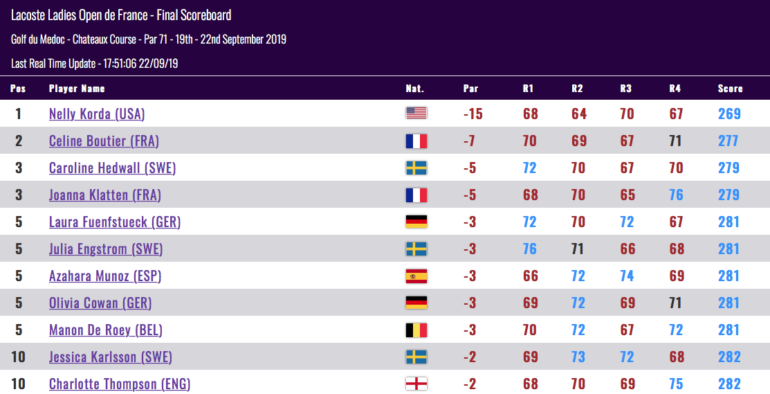
Task: Click the Spanish flag beside Azahara Munoz
Action: (x=416, y=276)
